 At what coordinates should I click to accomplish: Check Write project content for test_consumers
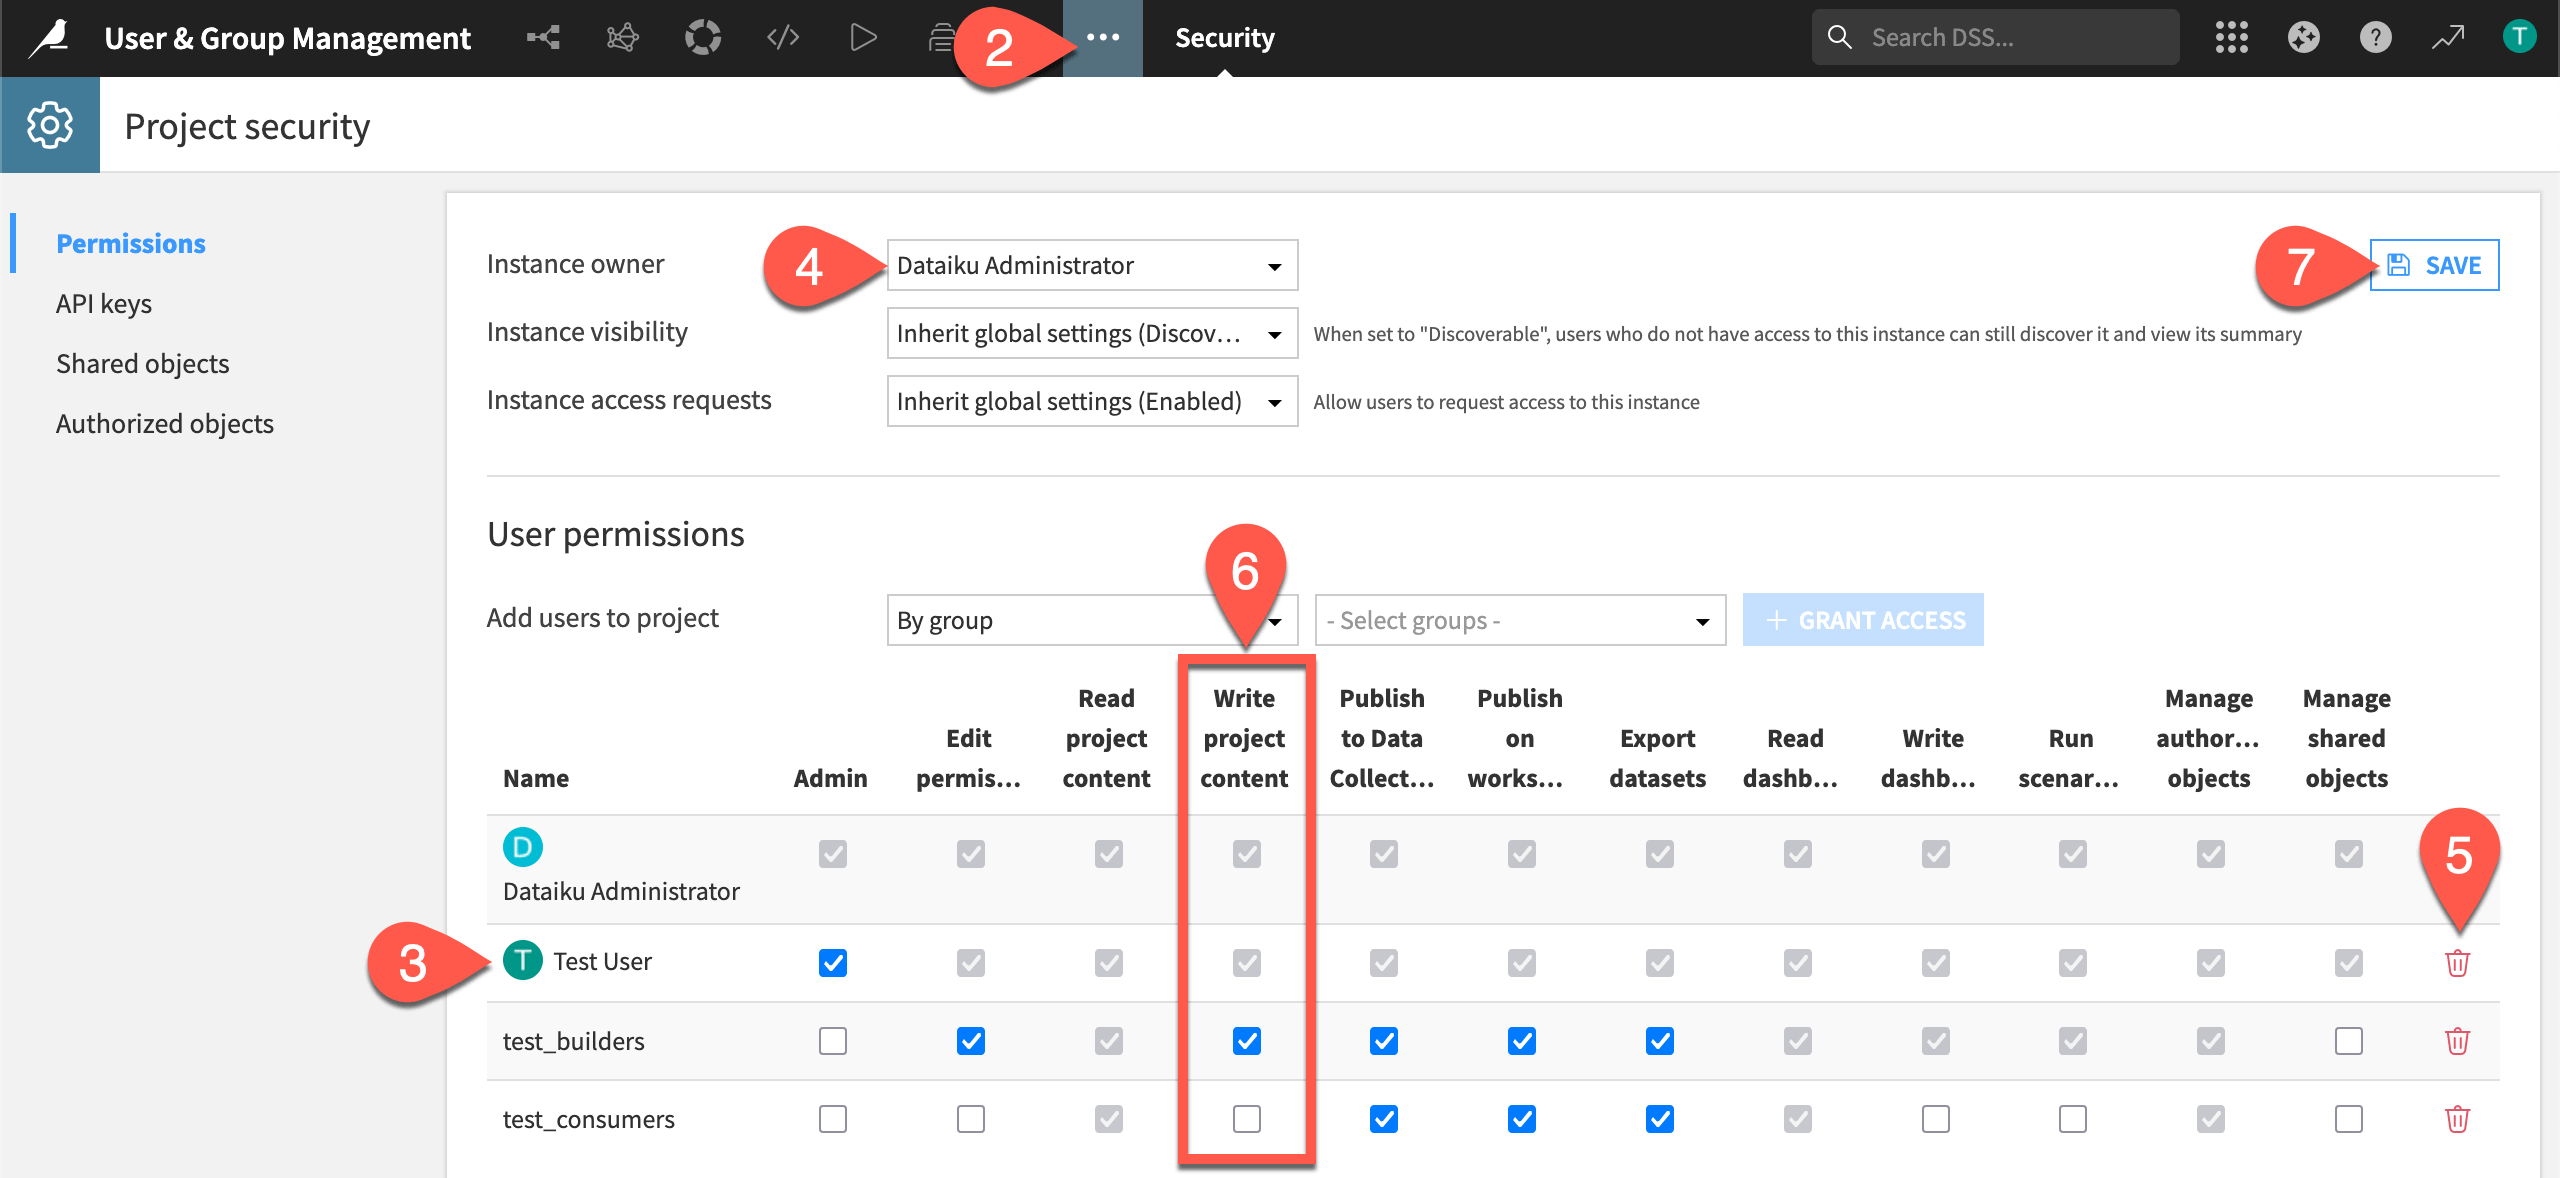click(x=1246, y=1119)
